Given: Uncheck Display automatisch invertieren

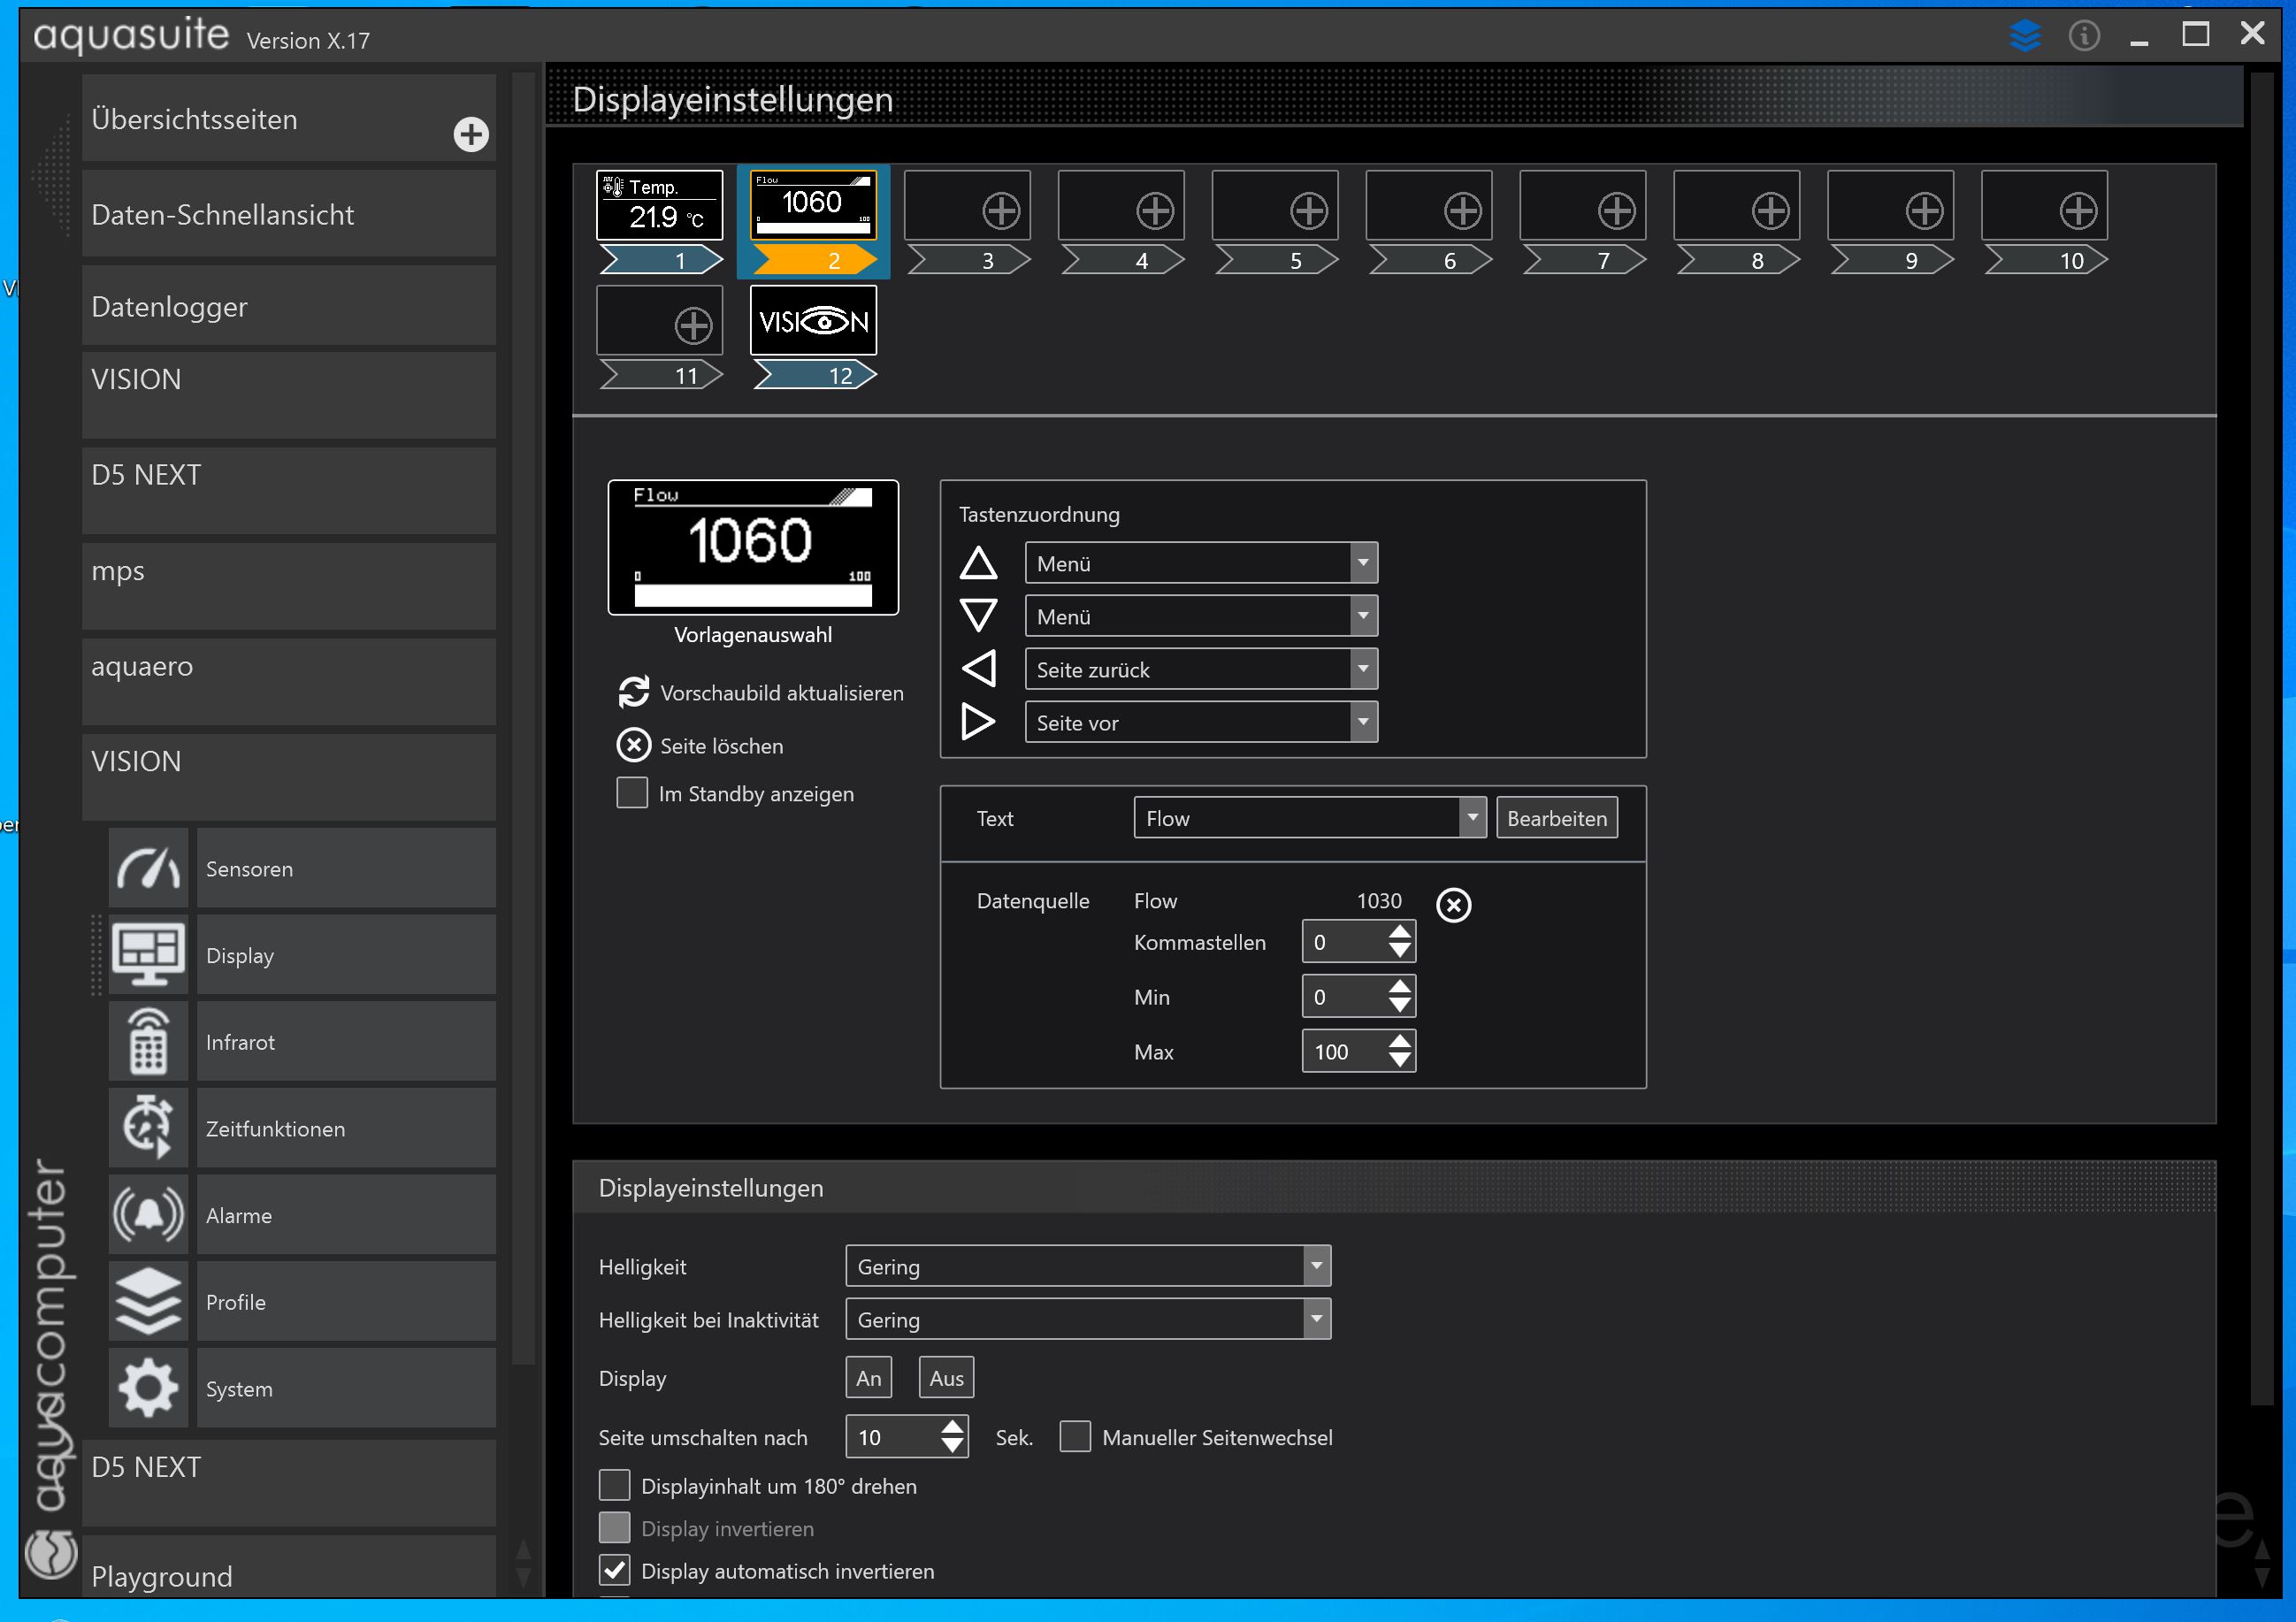Looking at the screenshot, I should [x=615, y=1570].
